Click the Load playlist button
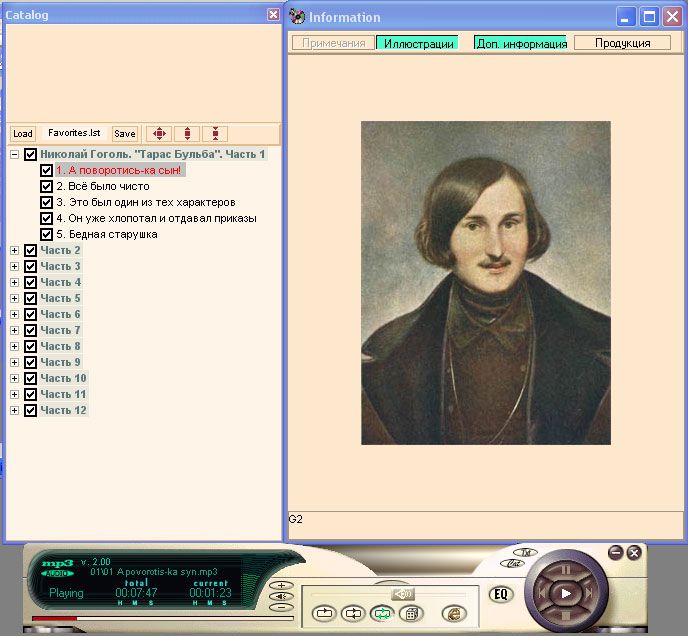Screen dimensions: 688x636 [x=22, y=133]
